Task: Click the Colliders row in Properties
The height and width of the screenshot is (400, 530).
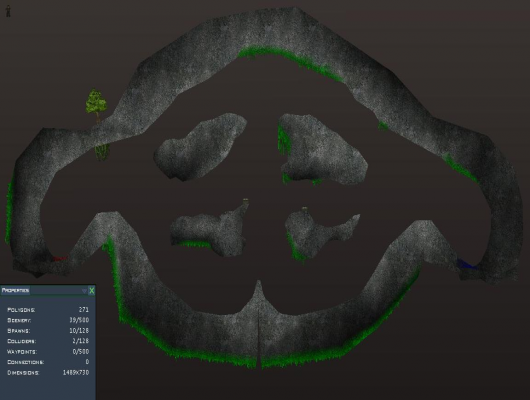Action: 48,341
